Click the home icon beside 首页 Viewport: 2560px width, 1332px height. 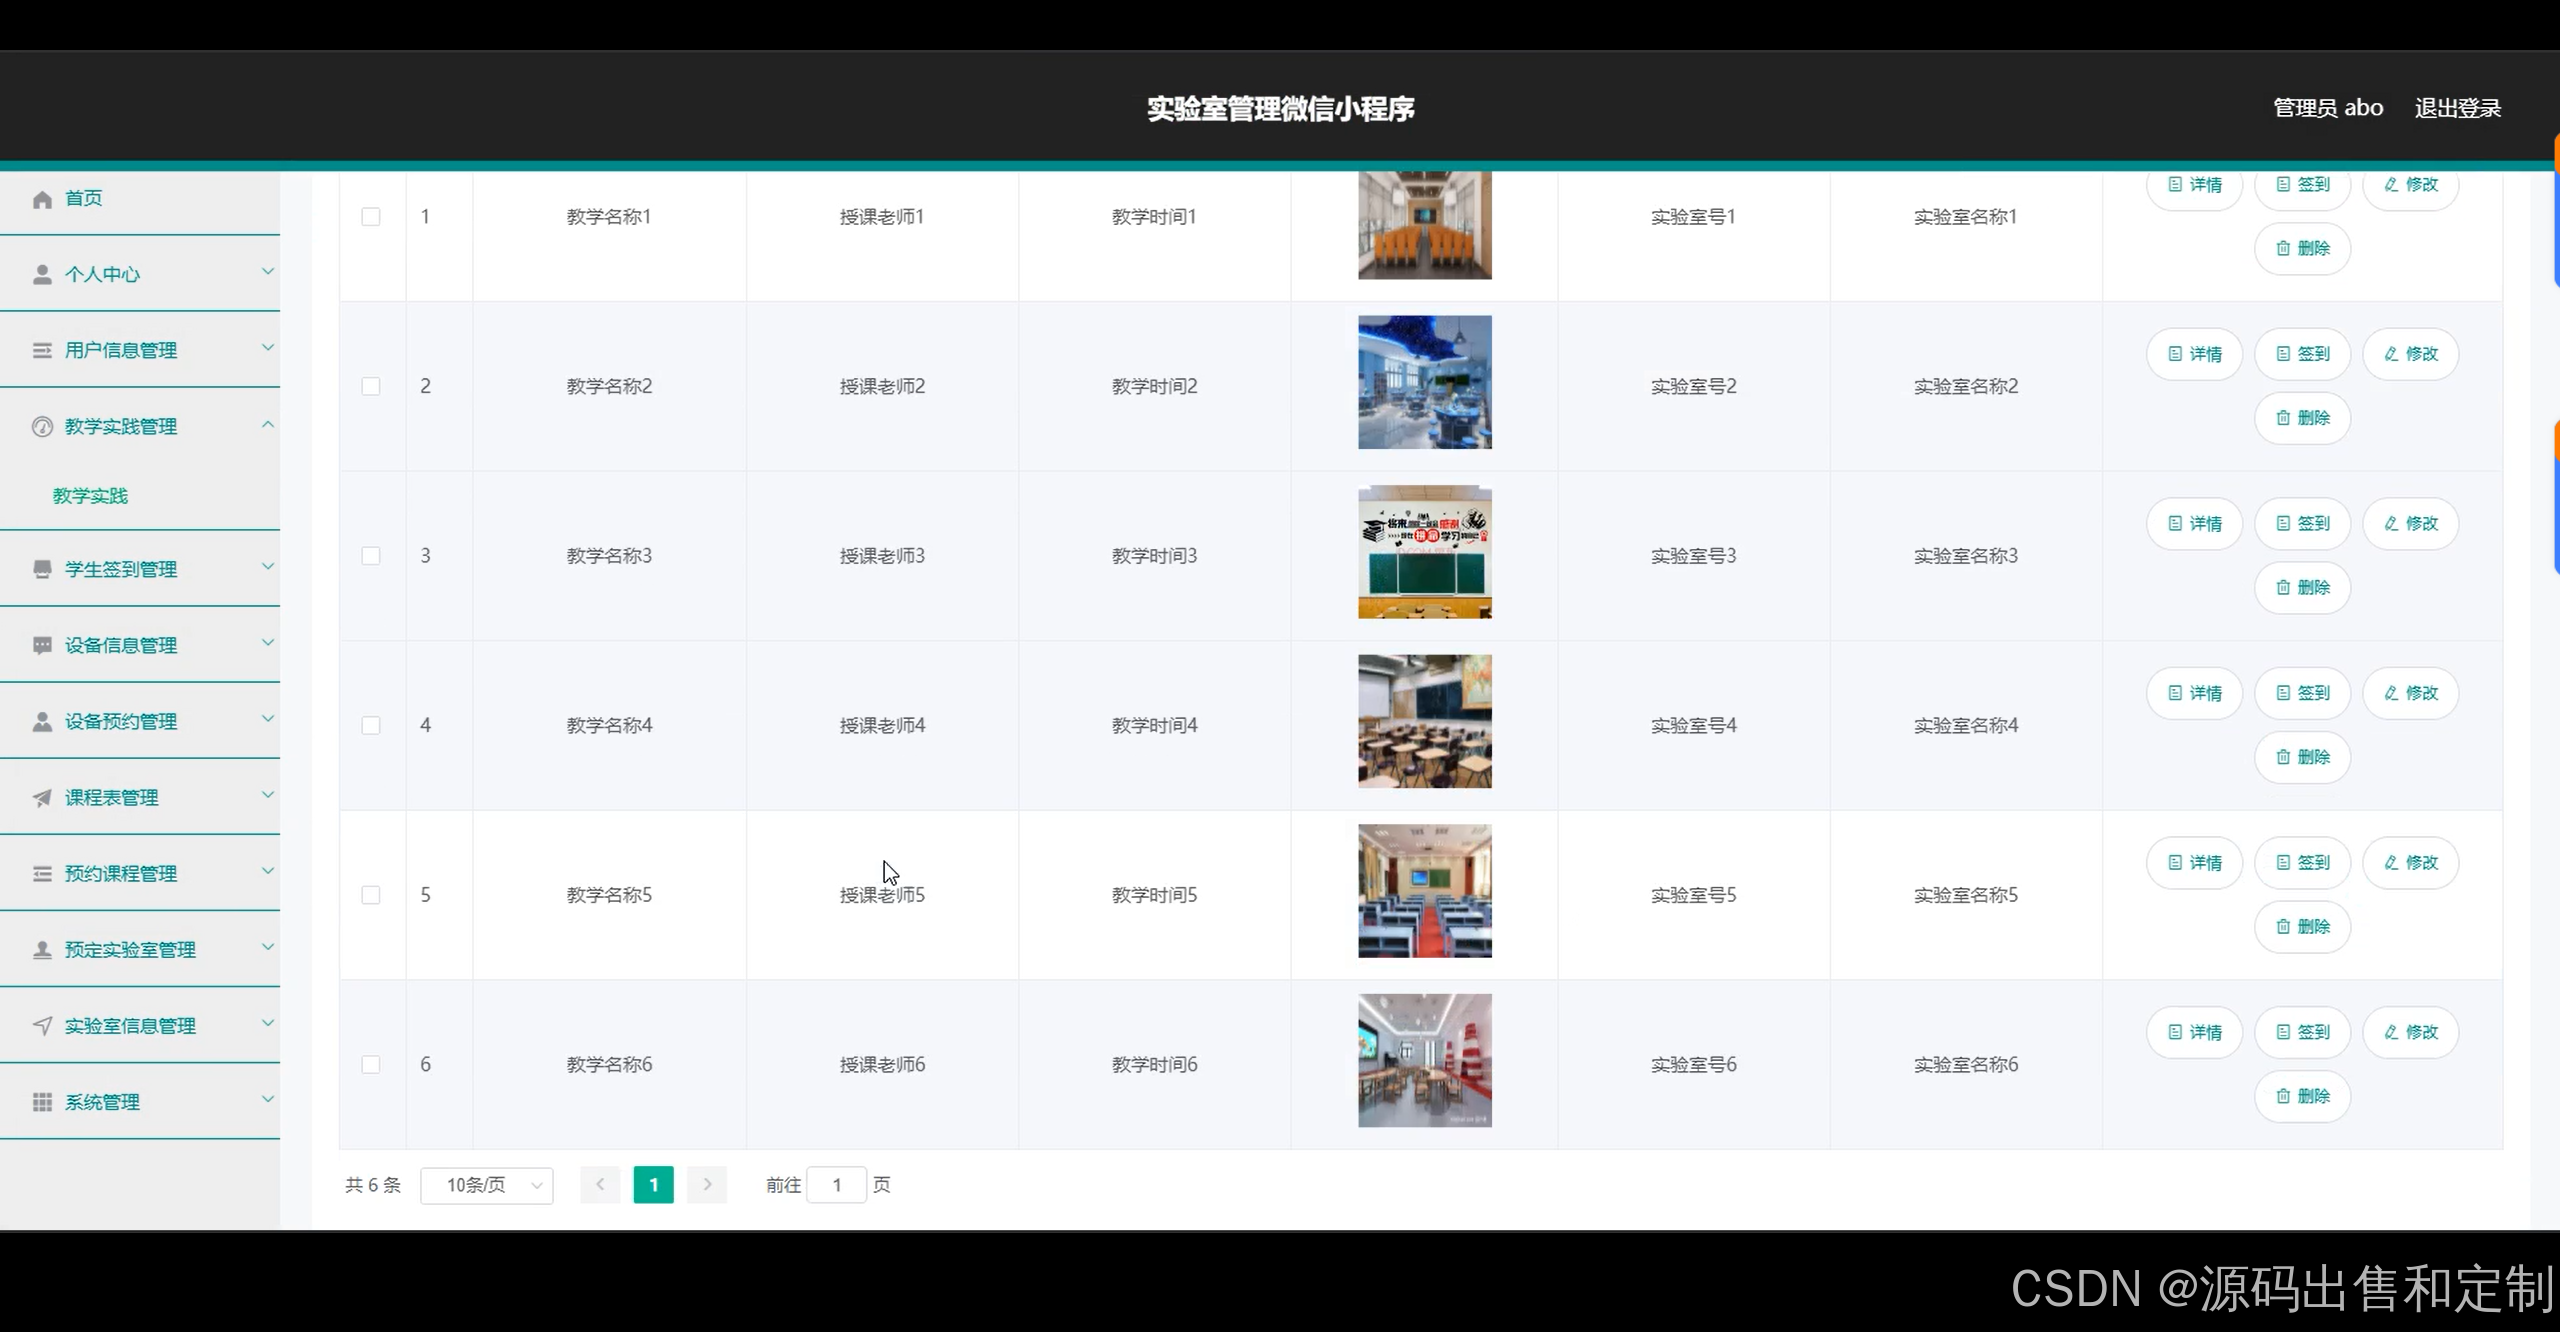[x=42, y=199]
